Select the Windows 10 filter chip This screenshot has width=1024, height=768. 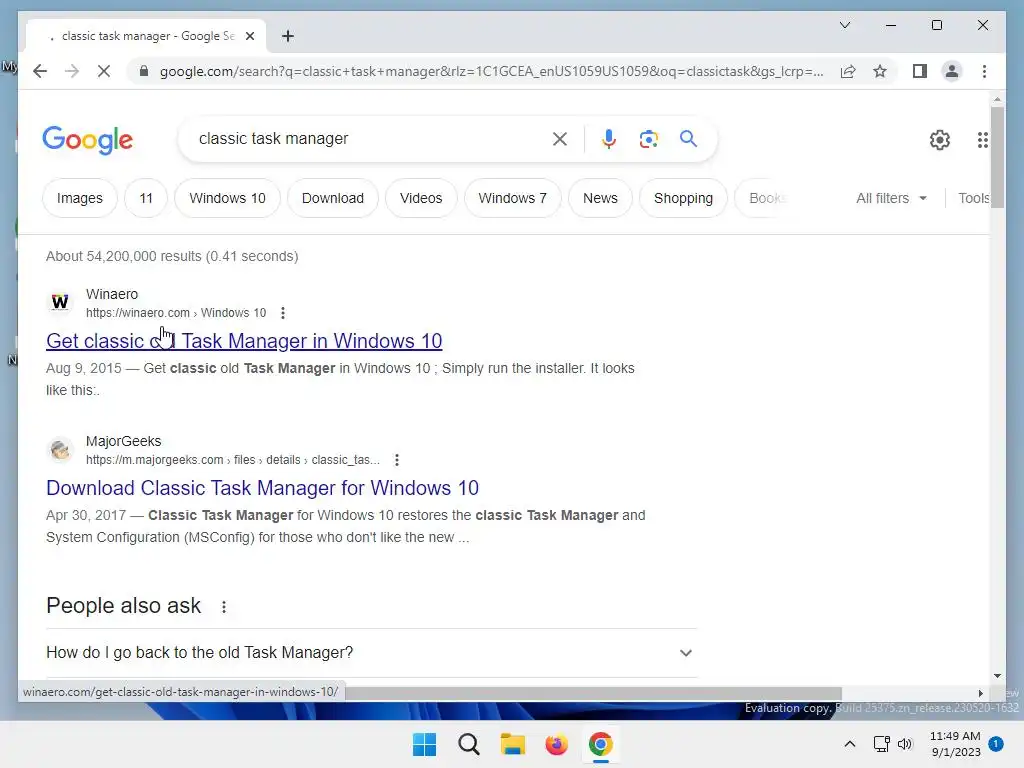click(x=227, y=198)
